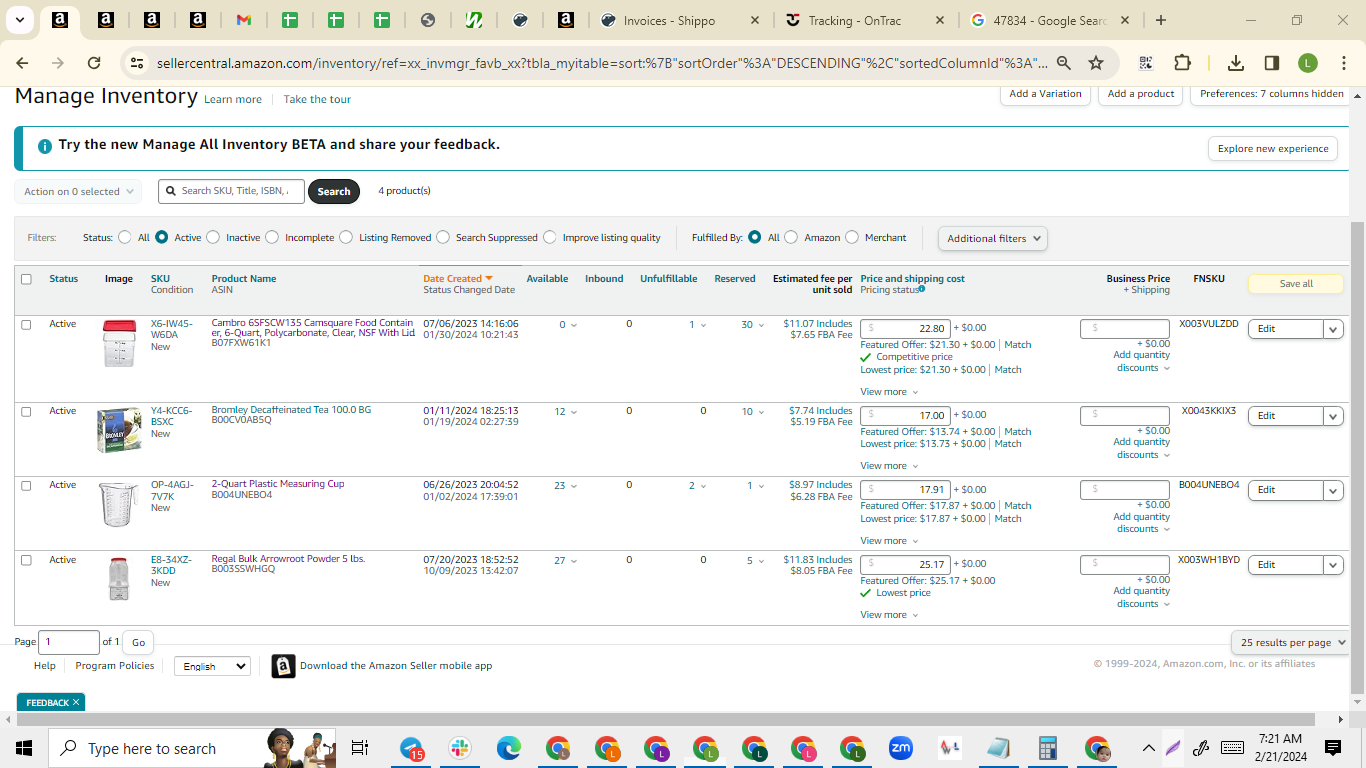This screenshot has height=768, width=1366.
Task: Open the Windows Start menu
Action: pyautogui.click(x=24, y=748)
